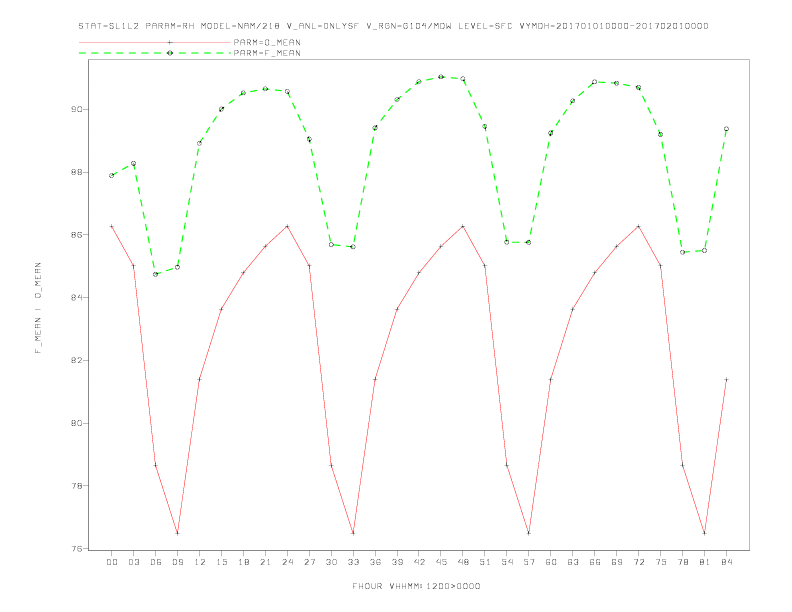792x612 pixels.
Task: Click the x-axis tick label 60
Action: click(551, 562)
